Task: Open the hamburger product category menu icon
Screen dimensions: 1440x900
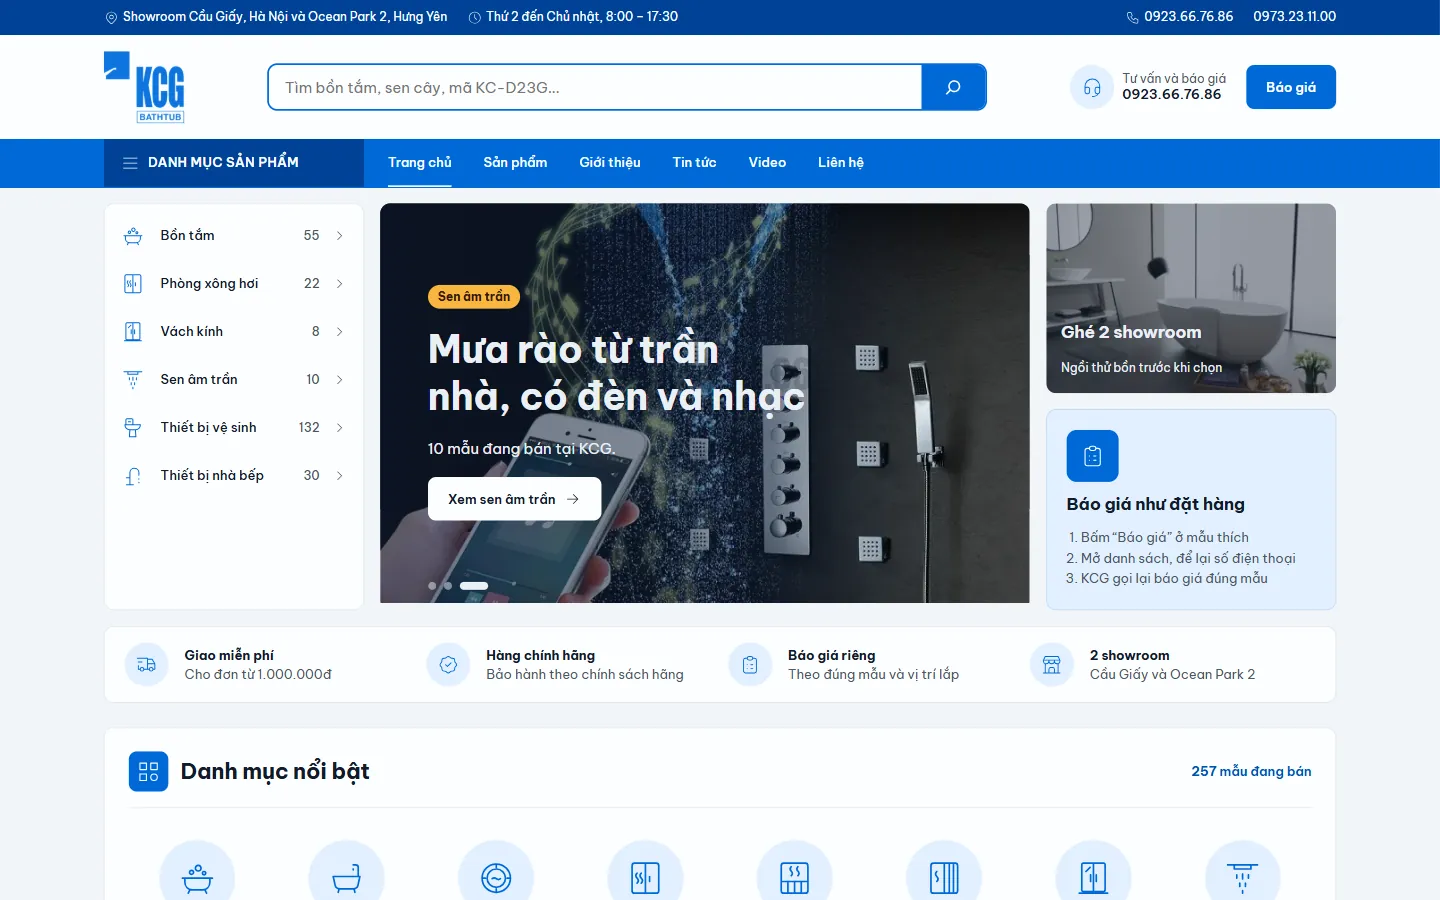Action: (x=130, y=163)
